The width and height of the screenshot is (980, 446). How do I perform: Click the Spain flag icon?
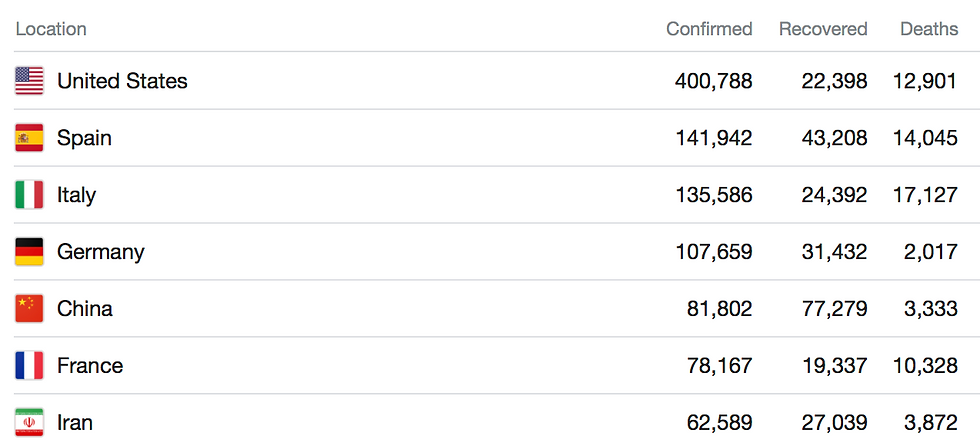(29, 138)
